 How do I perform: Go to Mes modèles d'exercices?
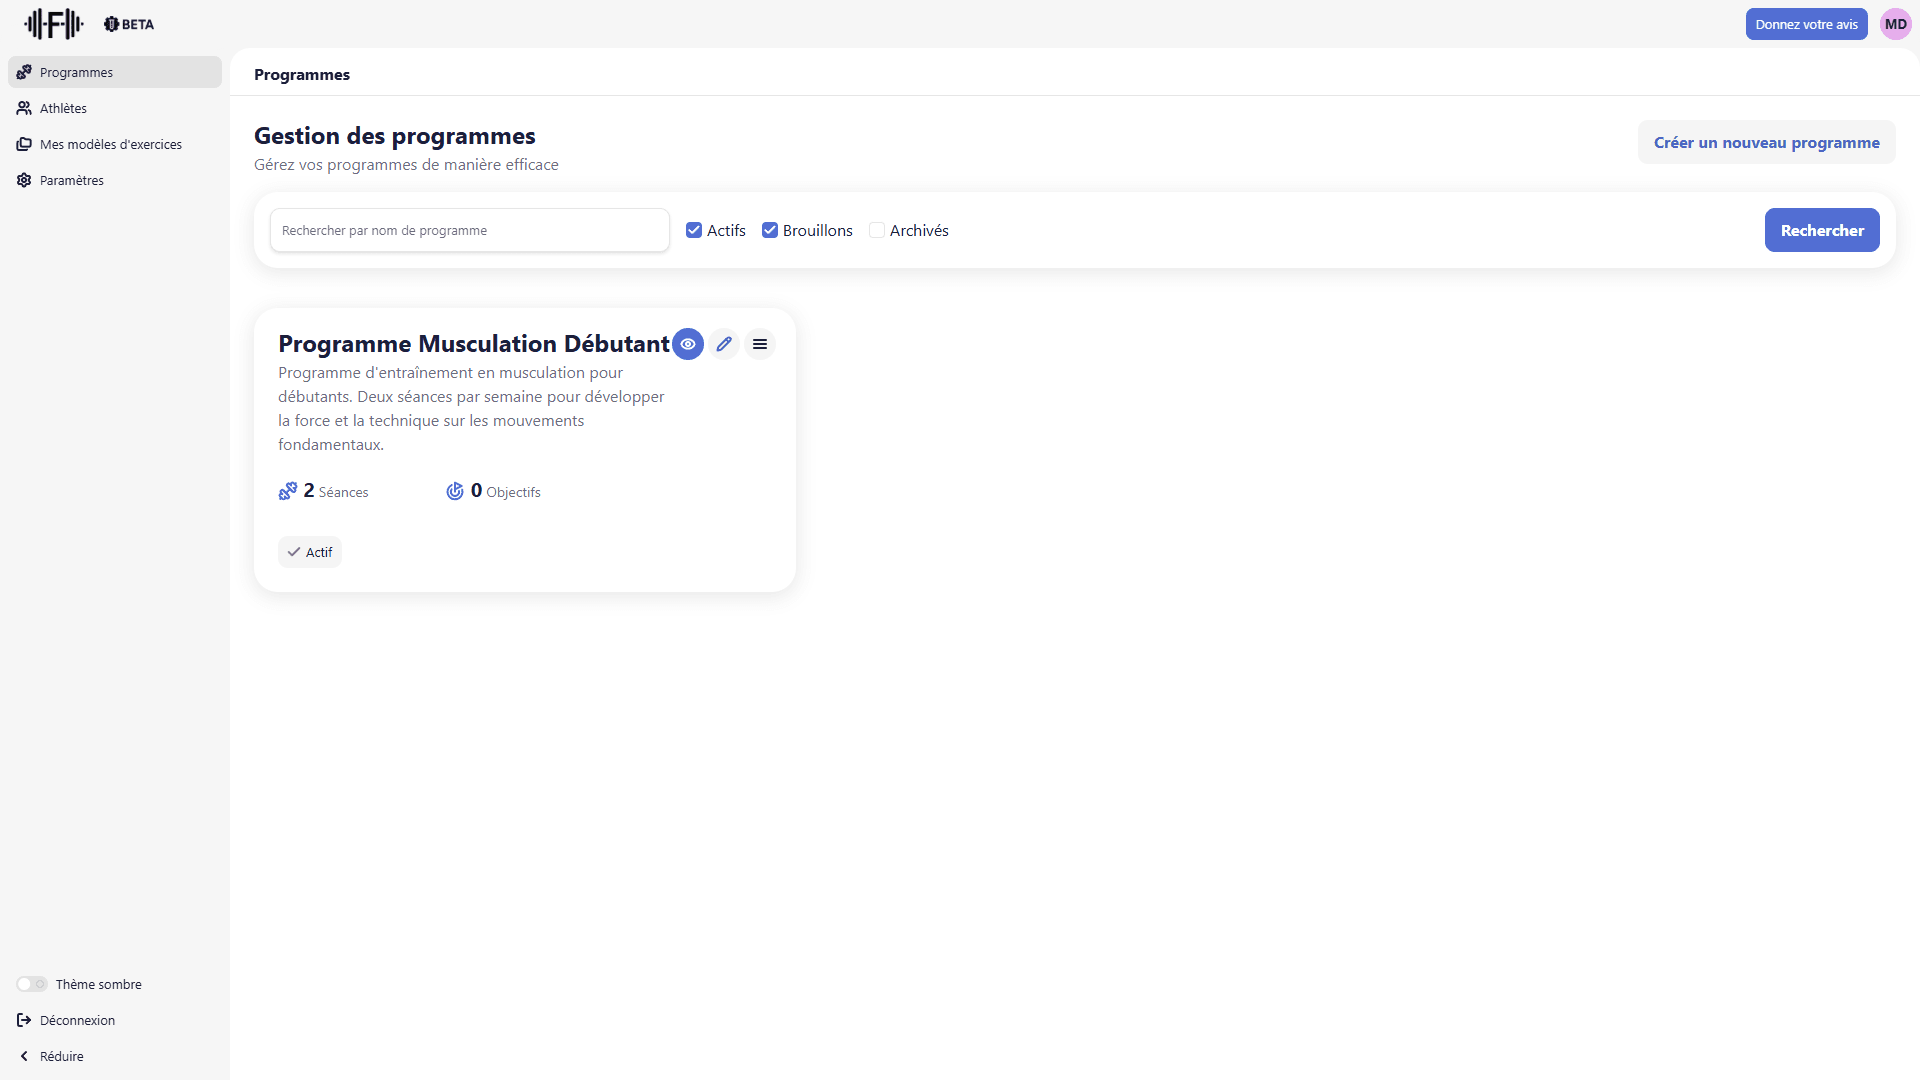[110, 144]
